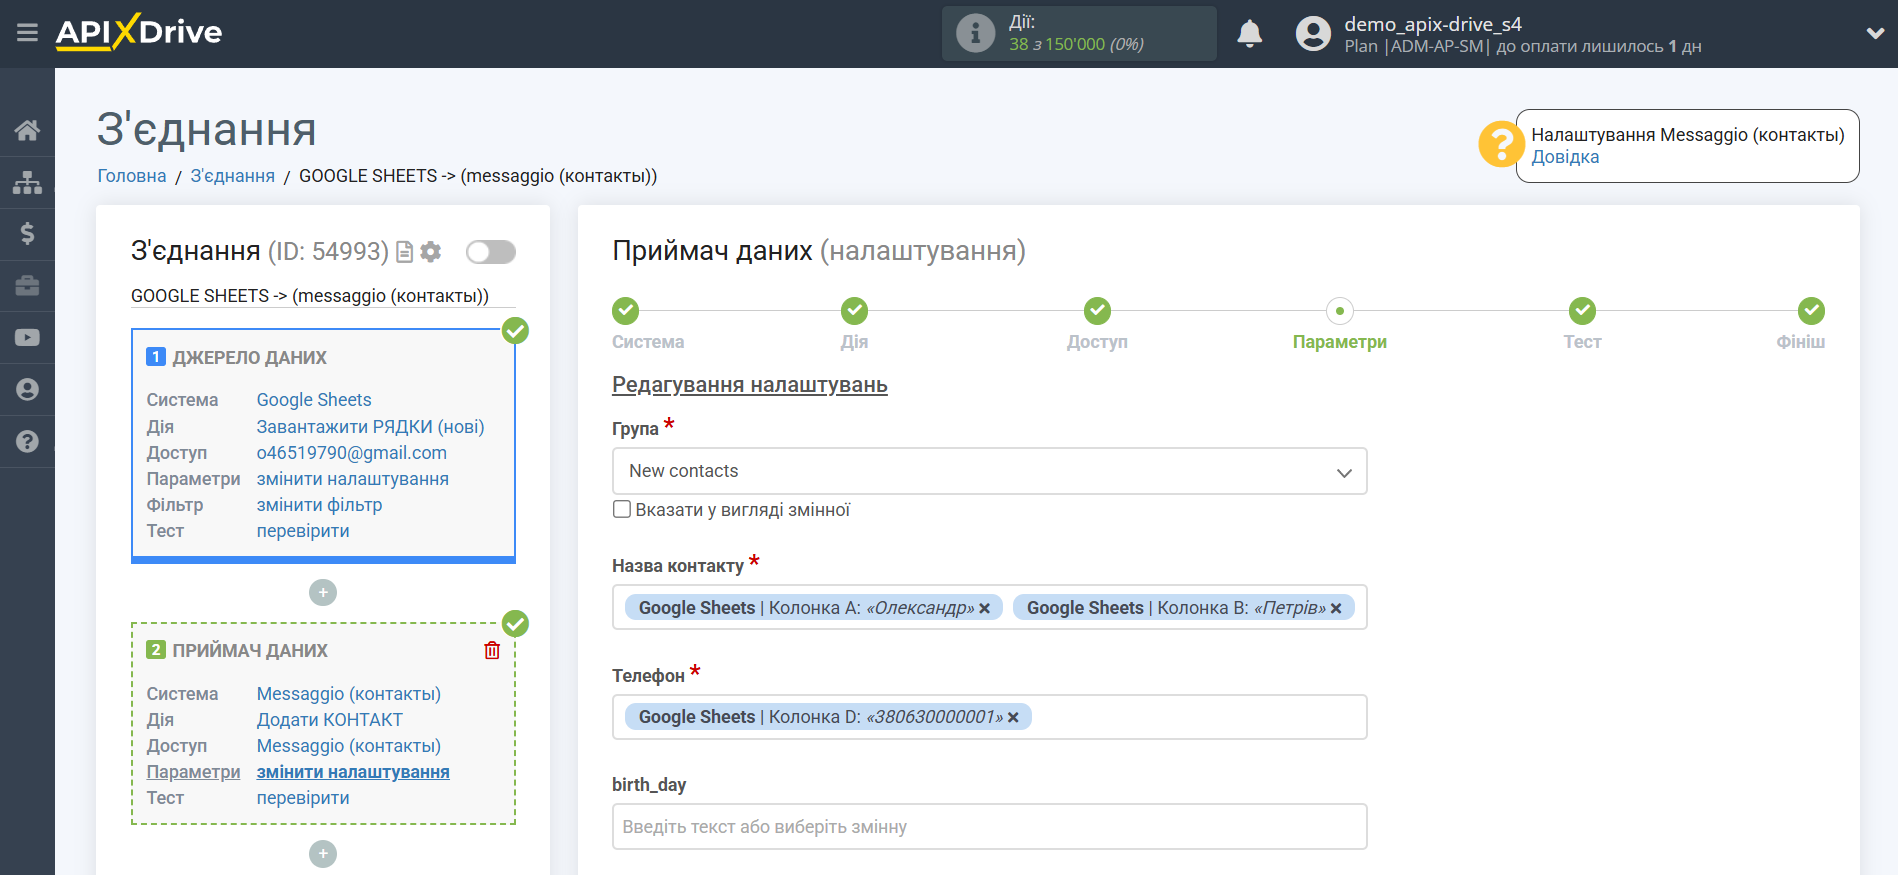Click the user avatar icon

click(1313, 34)
